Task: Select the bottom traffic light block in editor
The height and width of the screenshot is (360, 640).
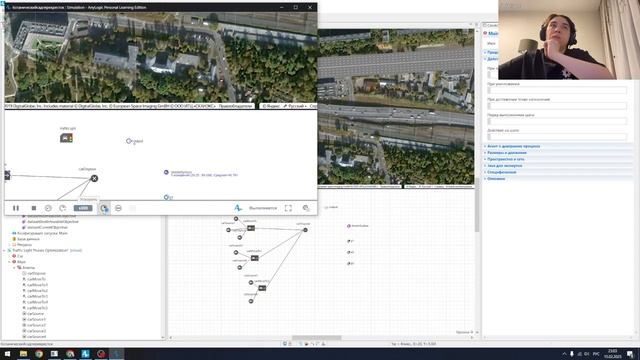Action: [262, 288]
